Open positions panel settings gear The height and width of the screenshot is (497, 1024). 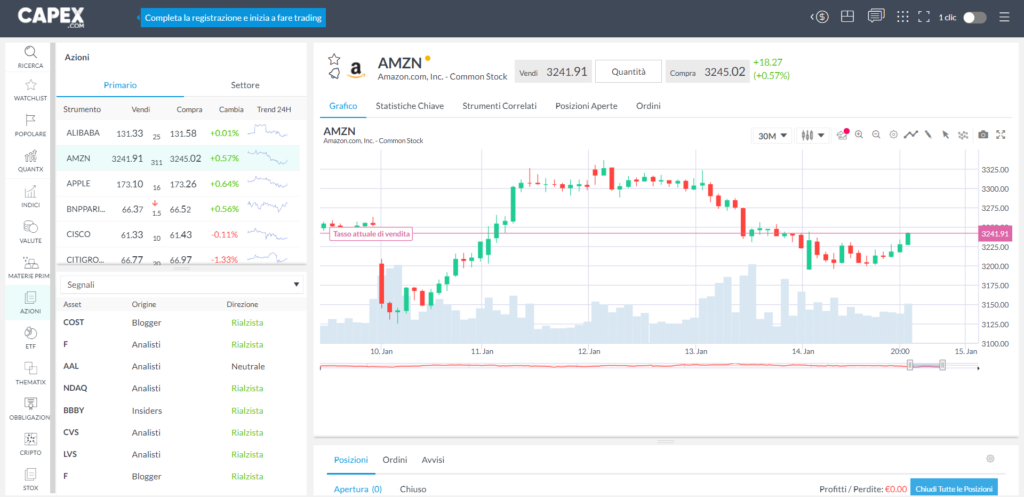(990, 458)
